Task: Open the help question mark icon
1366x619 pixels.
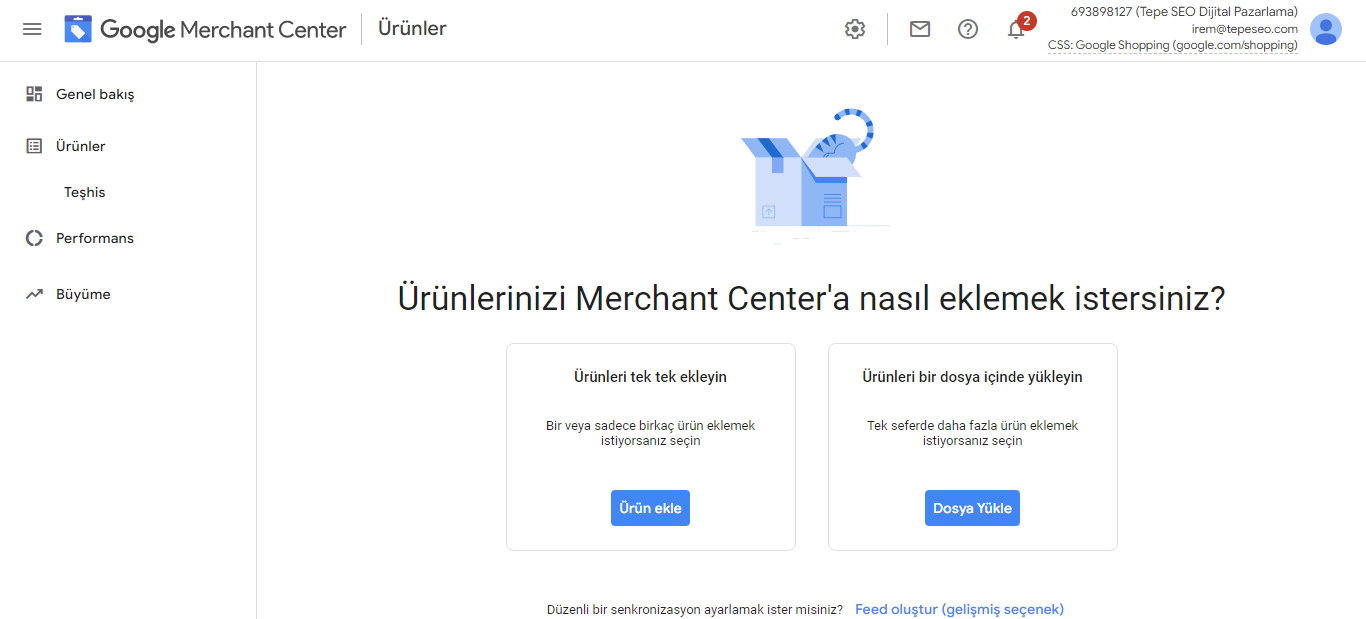Action: tap(968, 29)
